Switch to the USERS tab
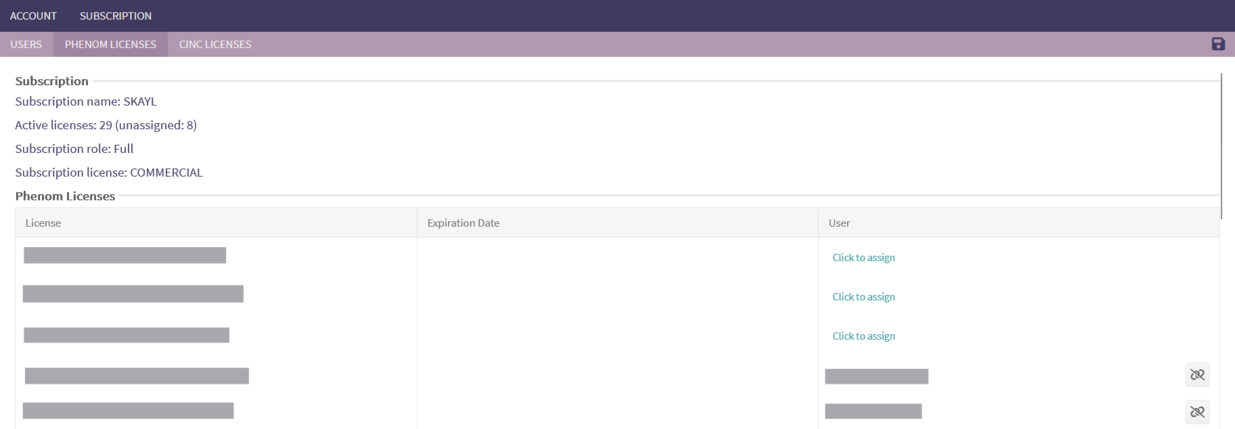This screenshot has width=1235, height=429. [26, 44]
